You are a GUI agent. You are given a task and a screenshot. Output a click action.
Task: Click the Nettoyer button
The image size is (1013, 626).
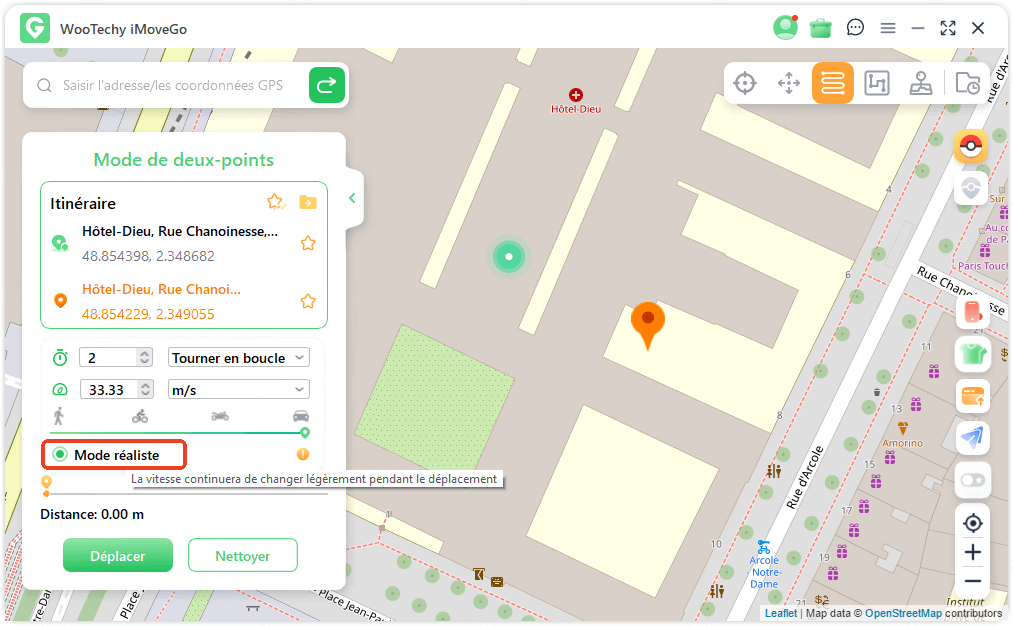242,556
